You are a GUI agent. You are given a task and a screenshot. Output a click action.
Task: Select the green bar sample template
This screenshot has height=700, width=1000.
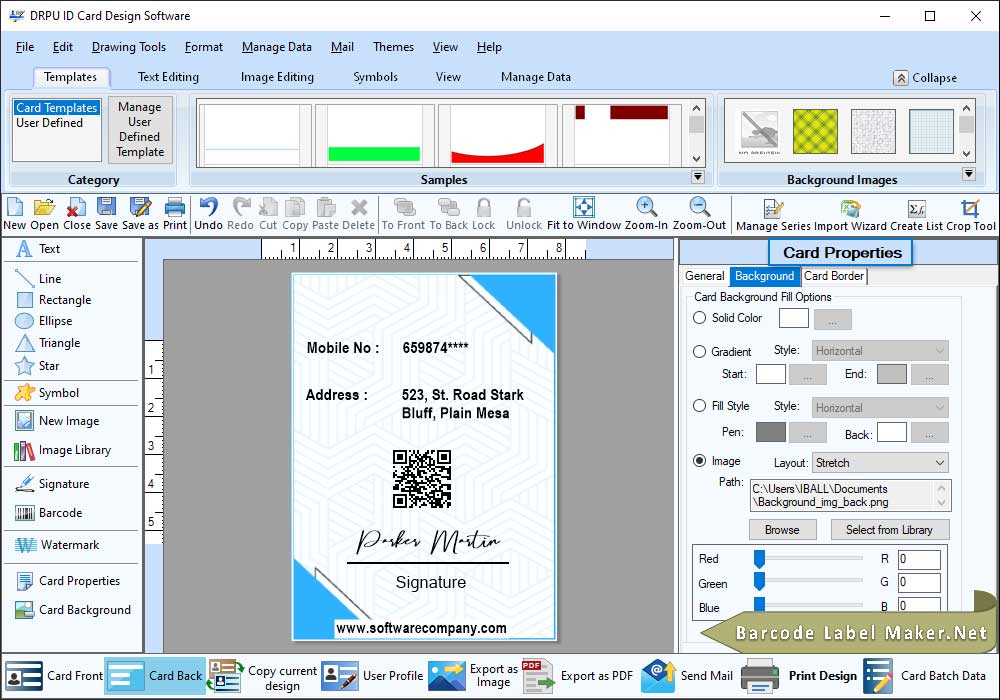(x=374, y=134)
